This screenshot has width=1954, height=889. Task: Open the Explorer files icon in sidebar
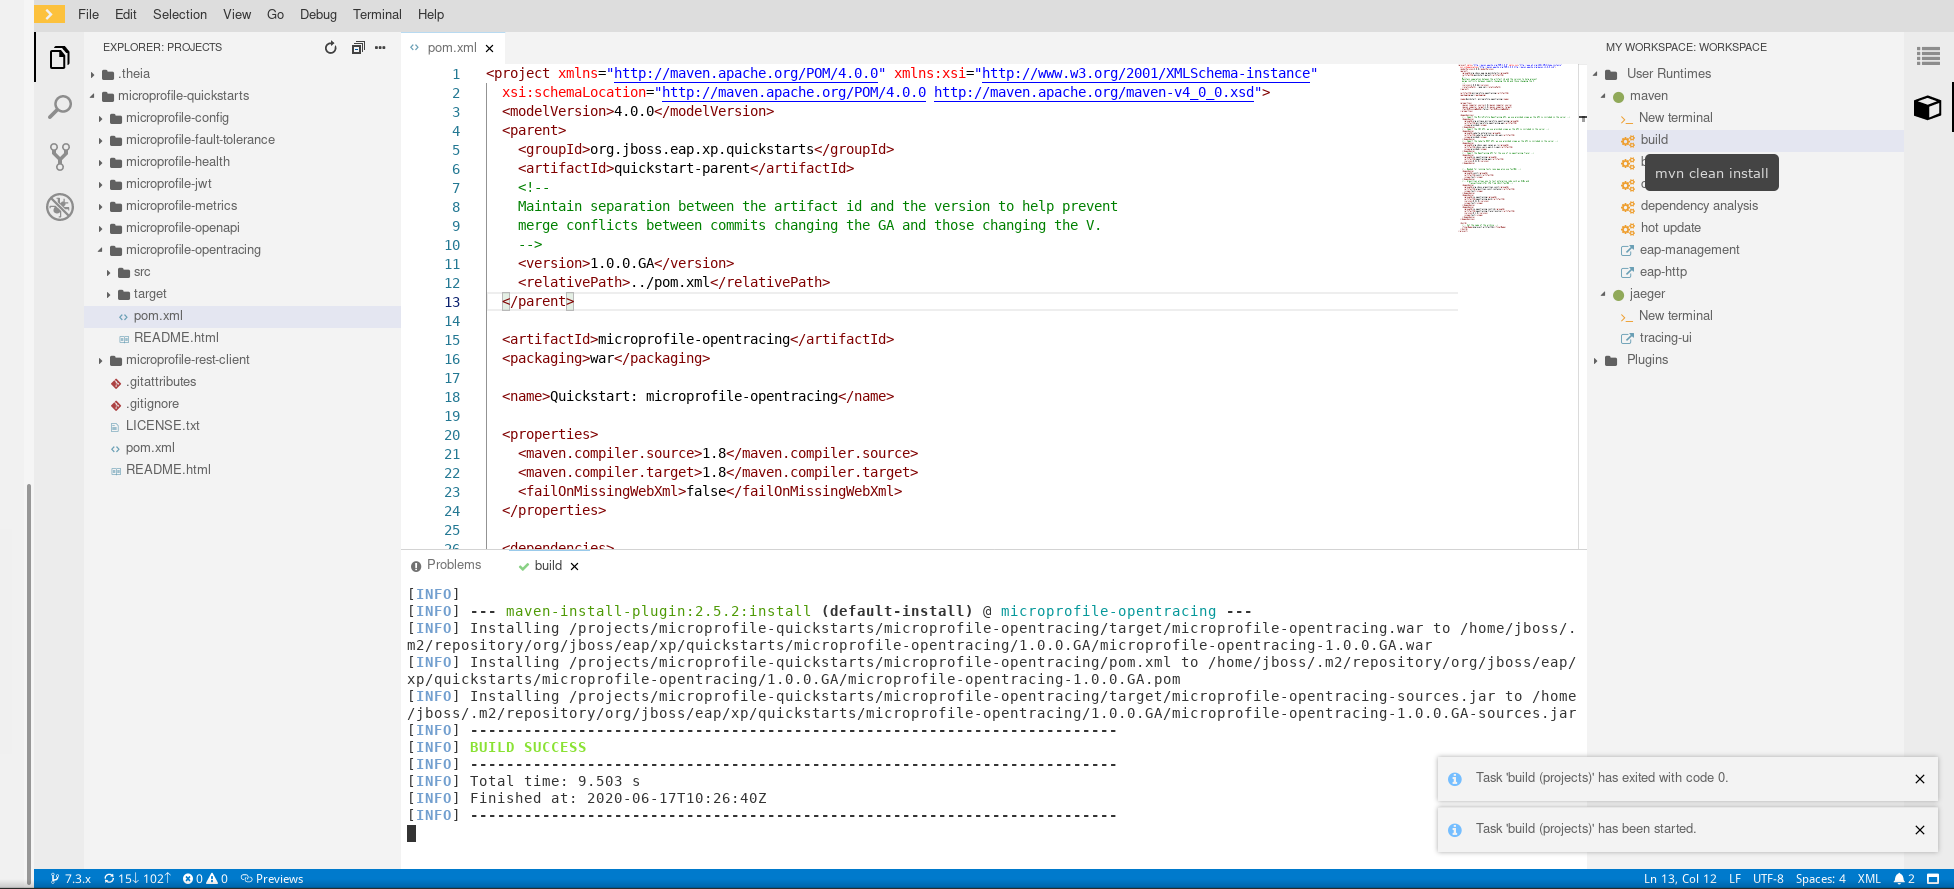click(60, 58)
